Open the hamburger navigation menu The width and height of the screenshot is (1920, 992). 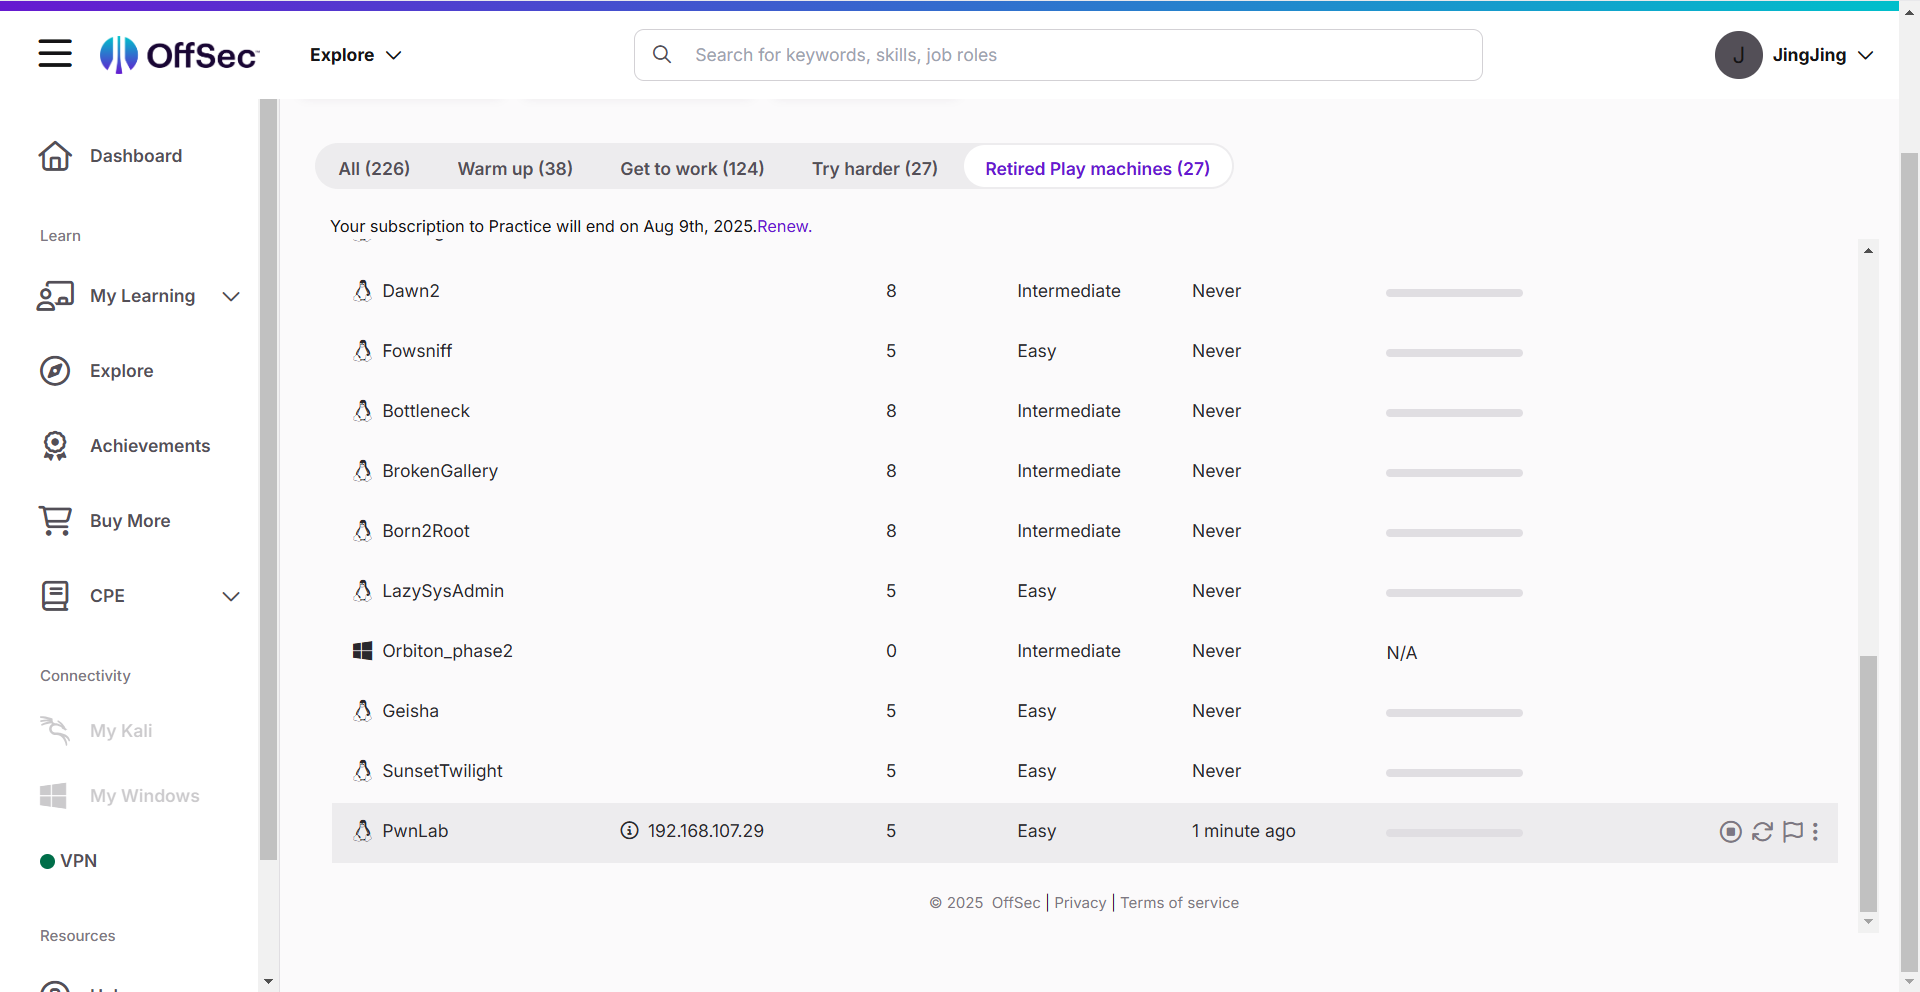[55, 54]
